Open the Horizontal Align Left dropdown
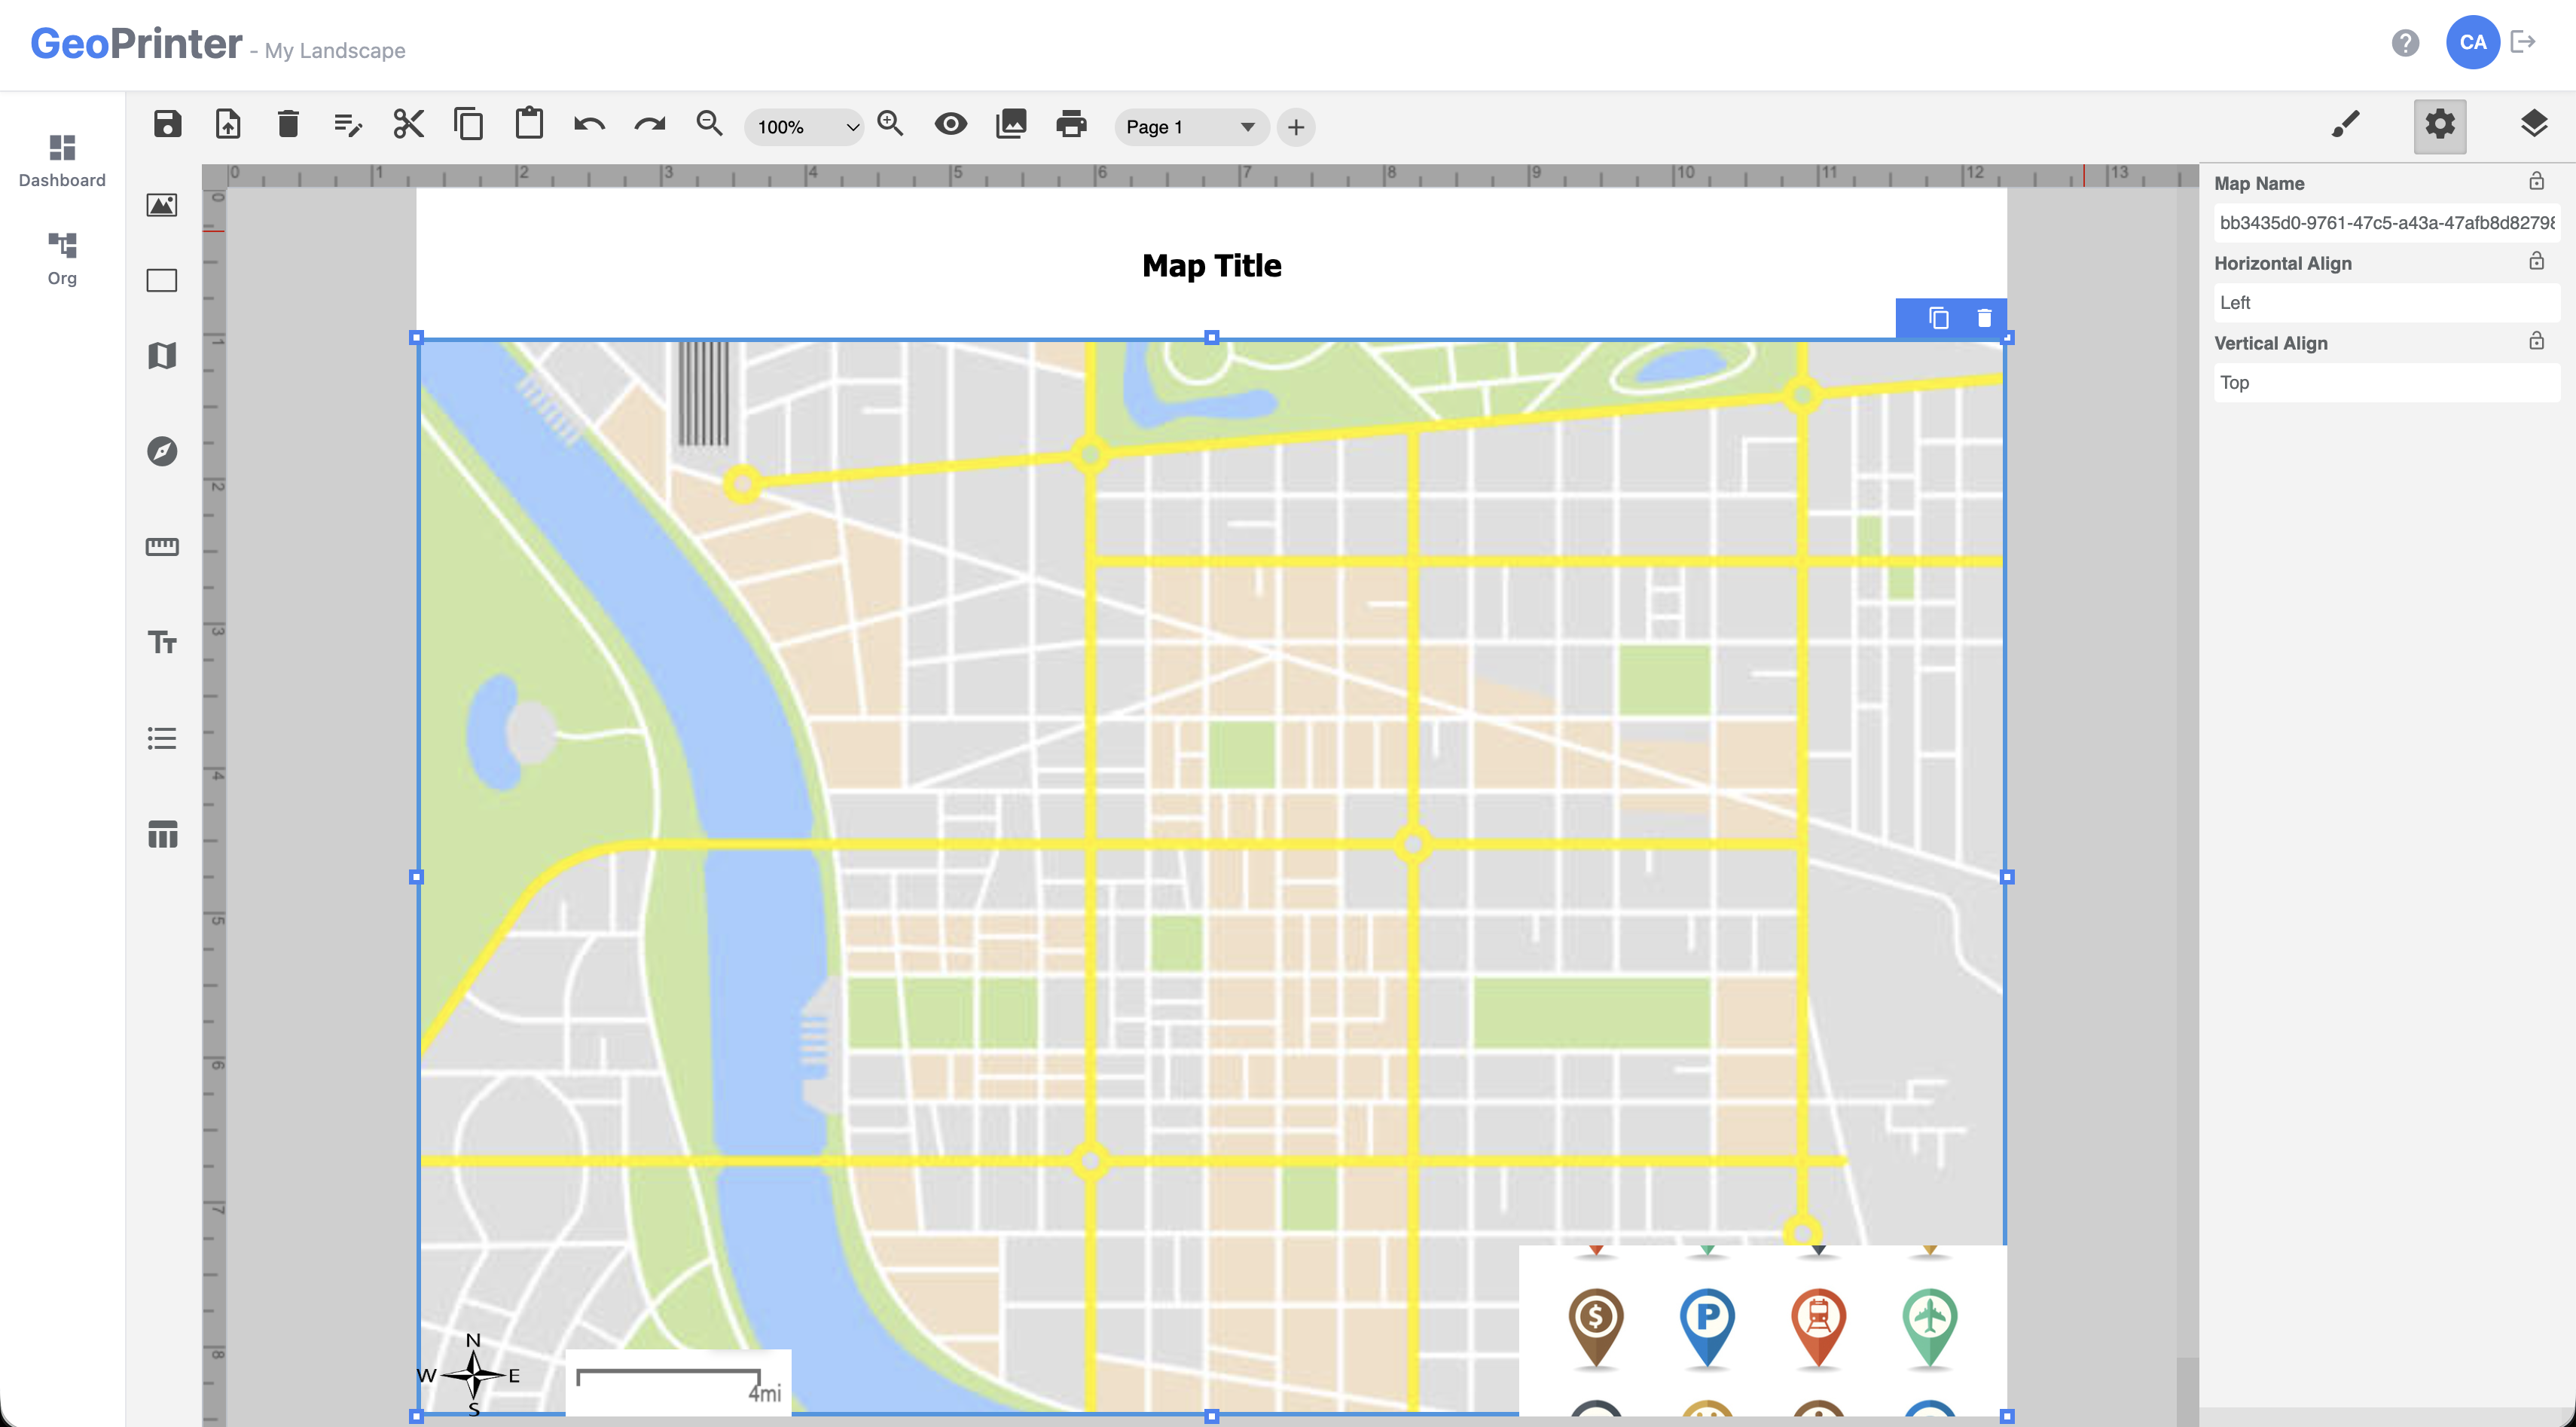The height and width of the screenshot is (1427, 2576). click(2387, 303)
